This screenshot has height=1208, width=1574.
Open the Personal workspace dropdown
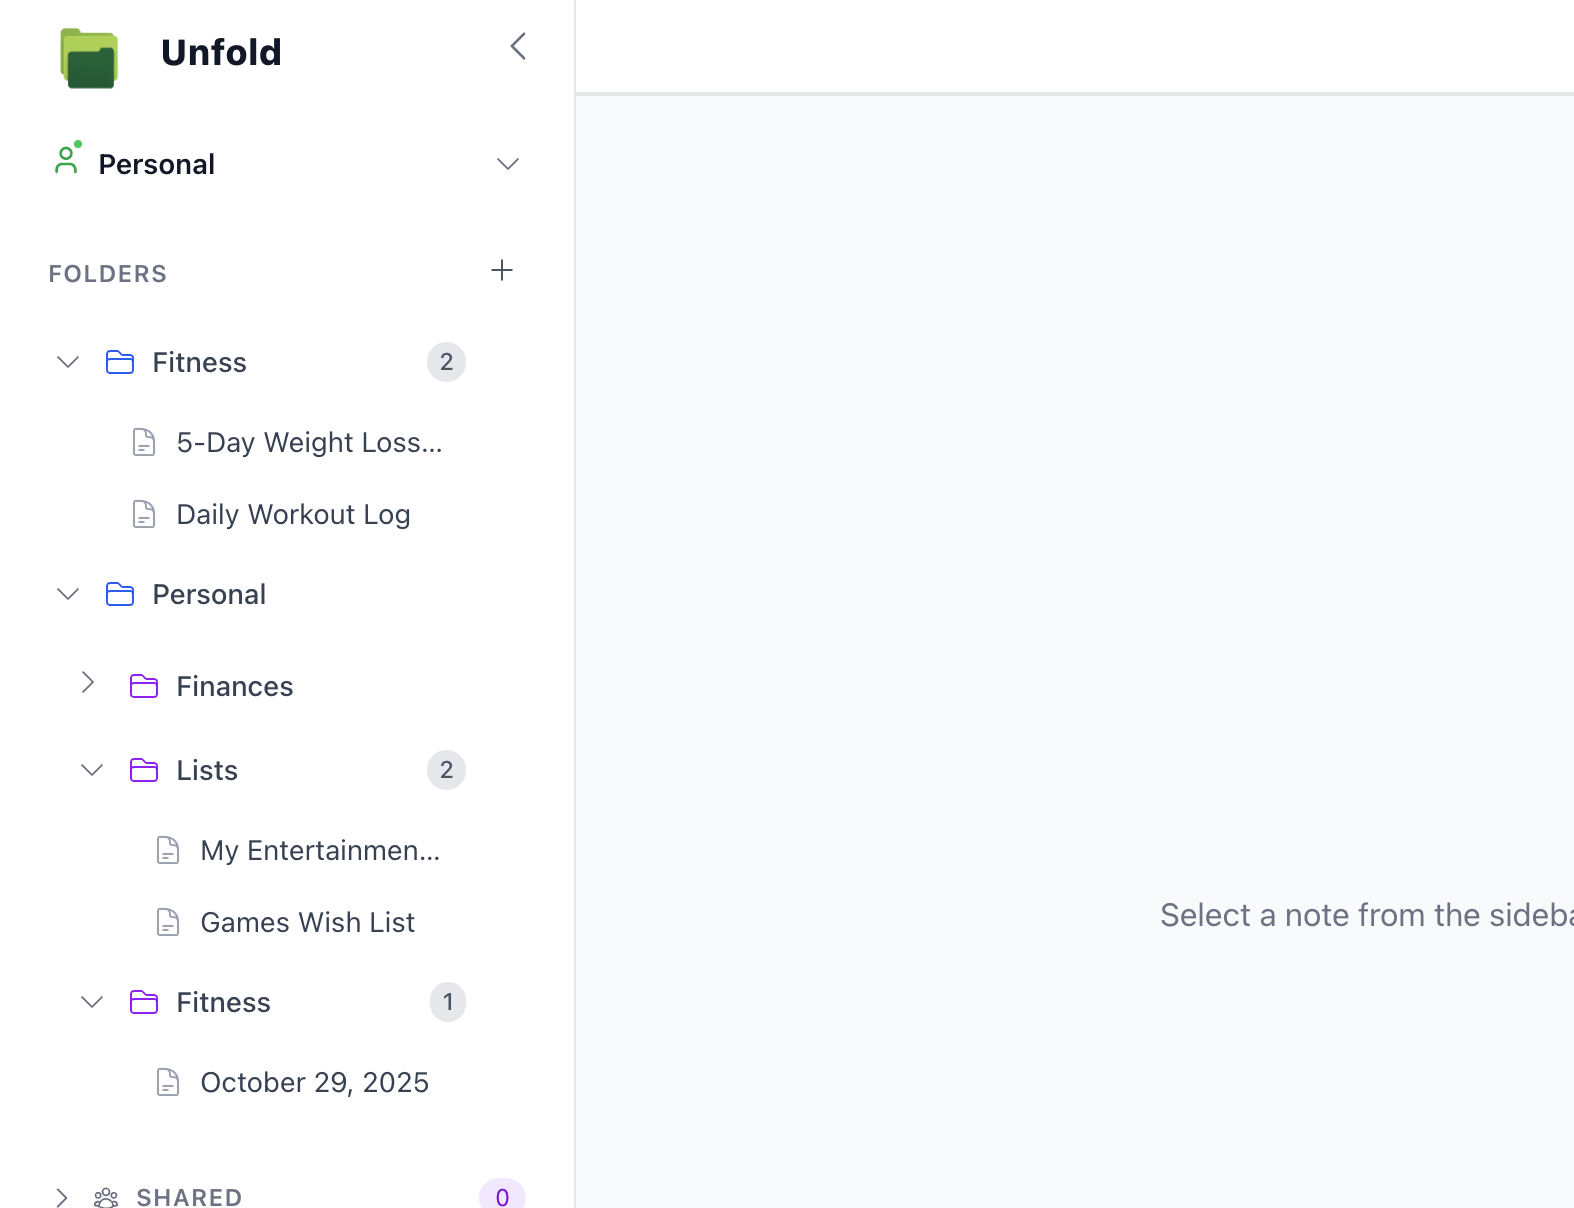coord(508,163)
